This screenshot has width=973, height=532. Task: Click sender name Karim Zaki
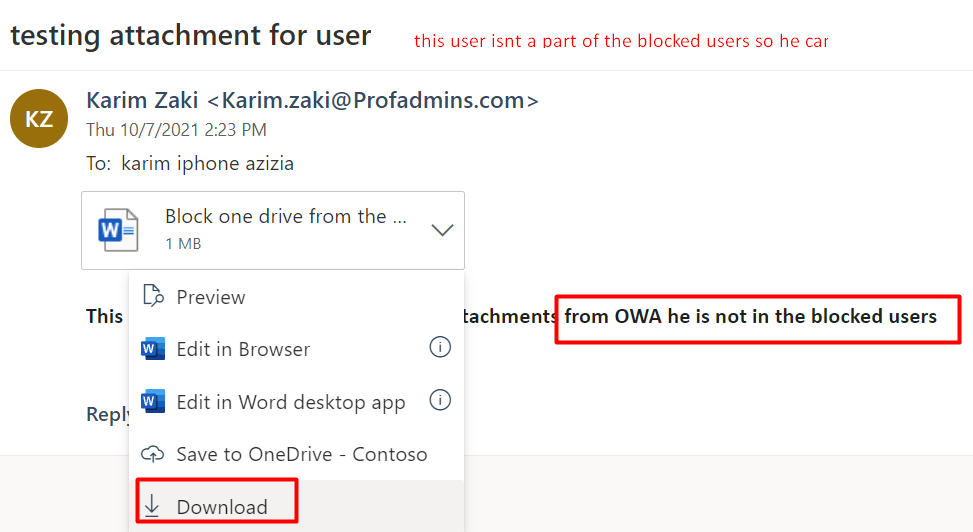coord(142,100)
